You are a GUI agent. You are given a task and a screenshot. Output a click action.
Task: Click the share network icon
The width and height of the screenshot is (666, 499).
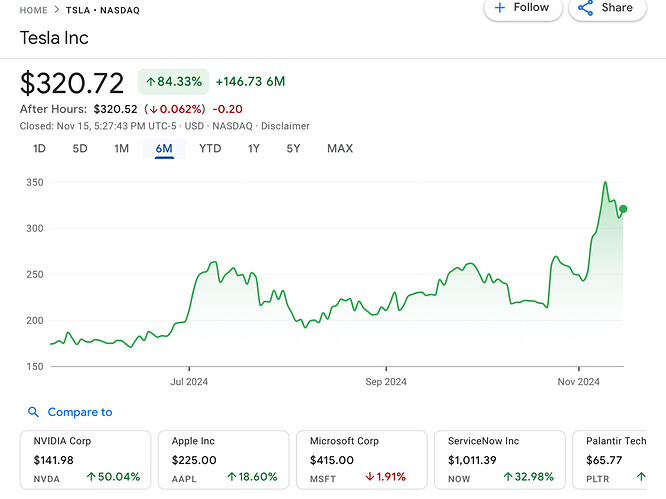pyautogui.click(x=585, y=8)
